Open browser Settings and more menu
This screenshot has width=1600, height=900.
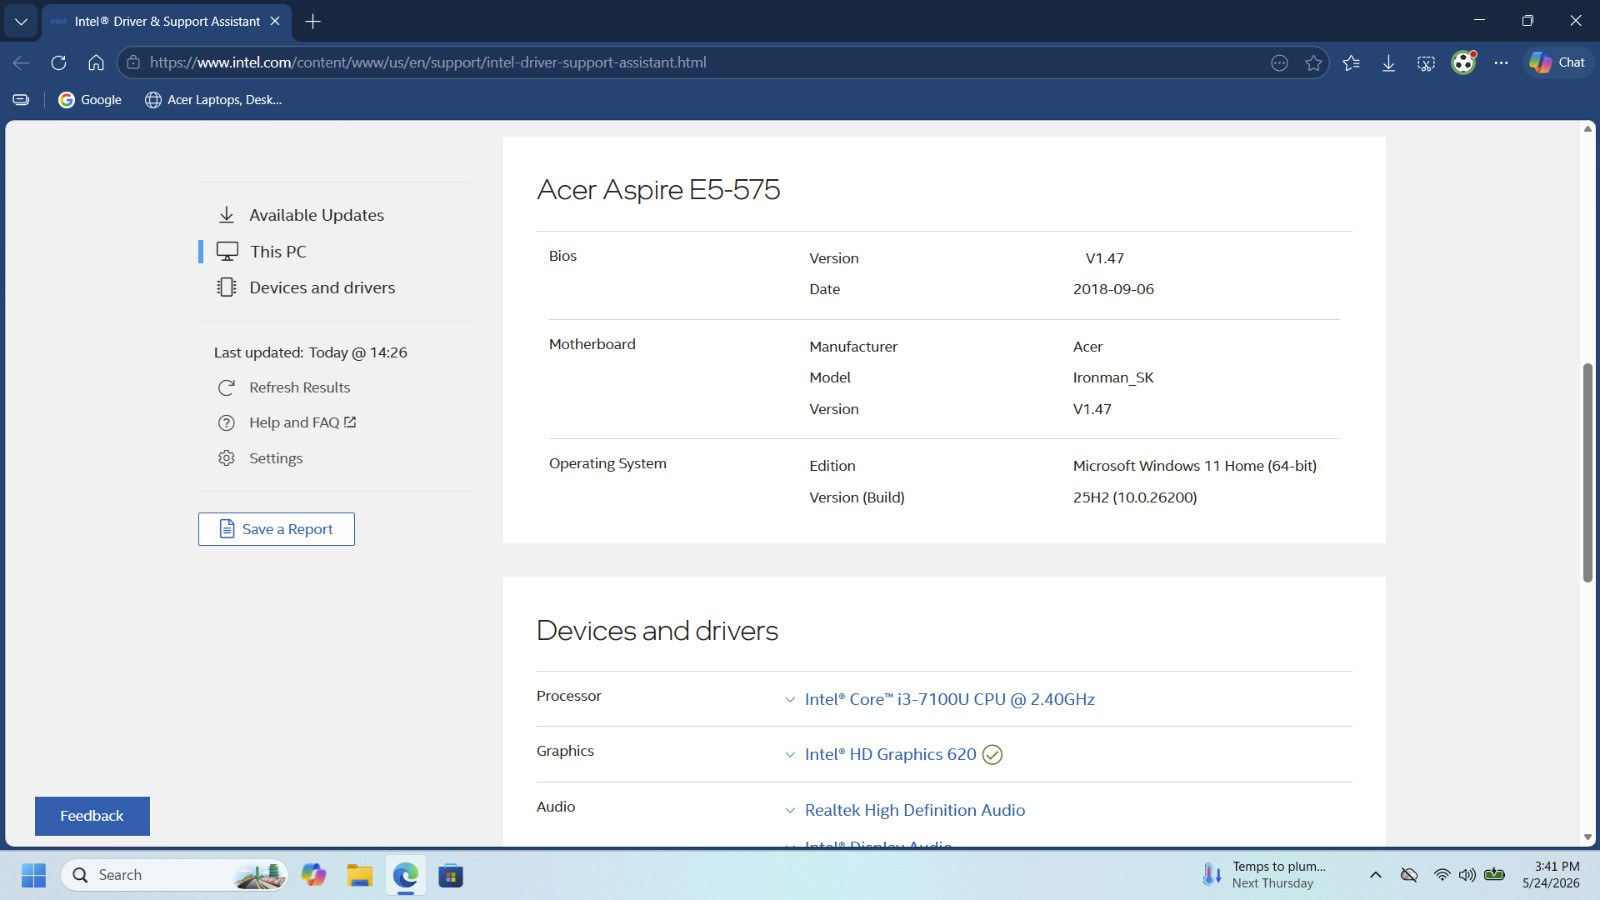1501,63
